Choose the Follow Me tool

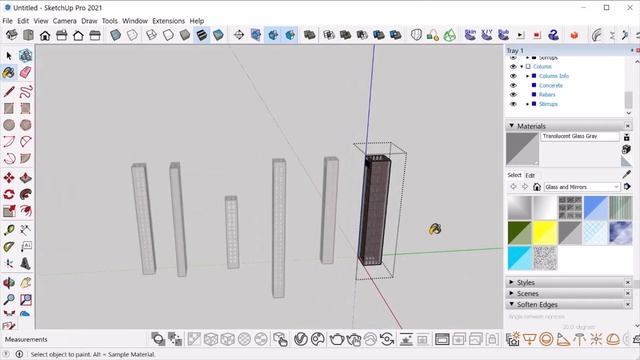[25, 194]
